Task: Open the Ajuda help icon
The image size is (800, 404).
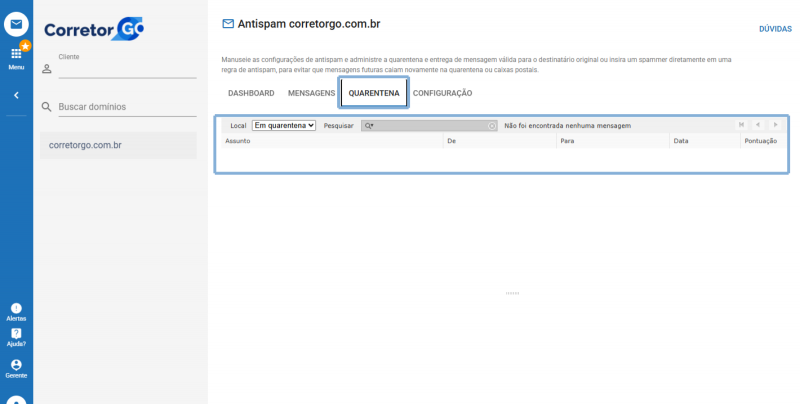Action: 16,334
